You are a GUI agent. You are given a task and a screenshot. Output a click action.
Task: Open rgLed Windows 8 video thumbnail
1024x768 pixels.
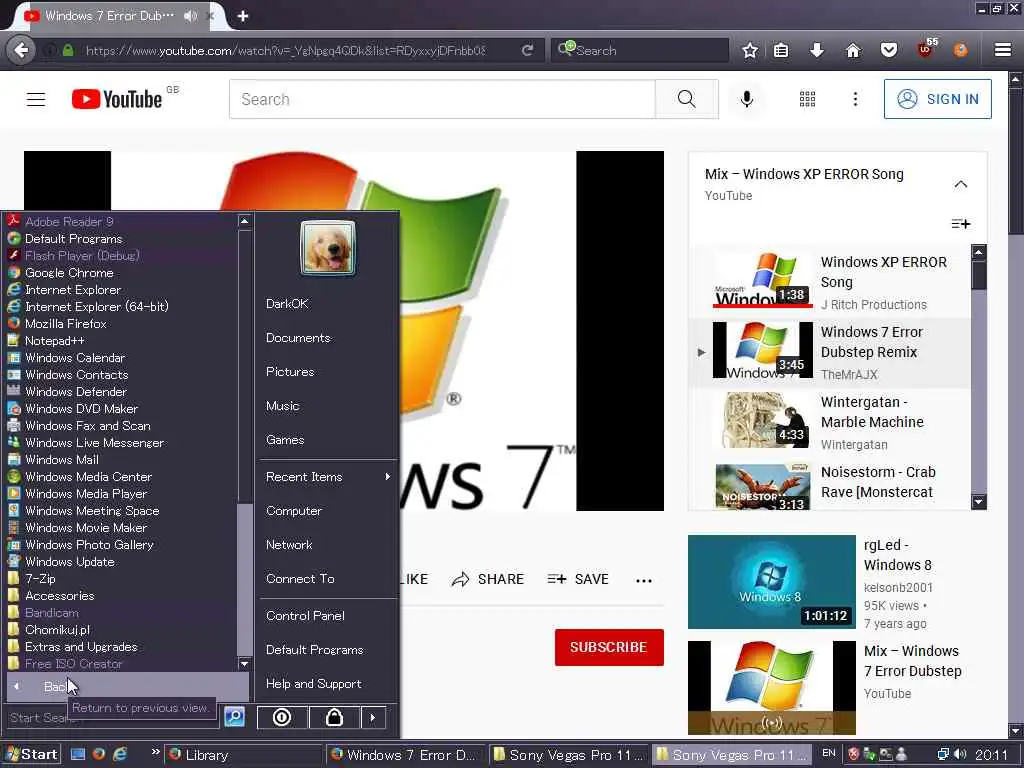pyautogui.click(x=771, y=582)
